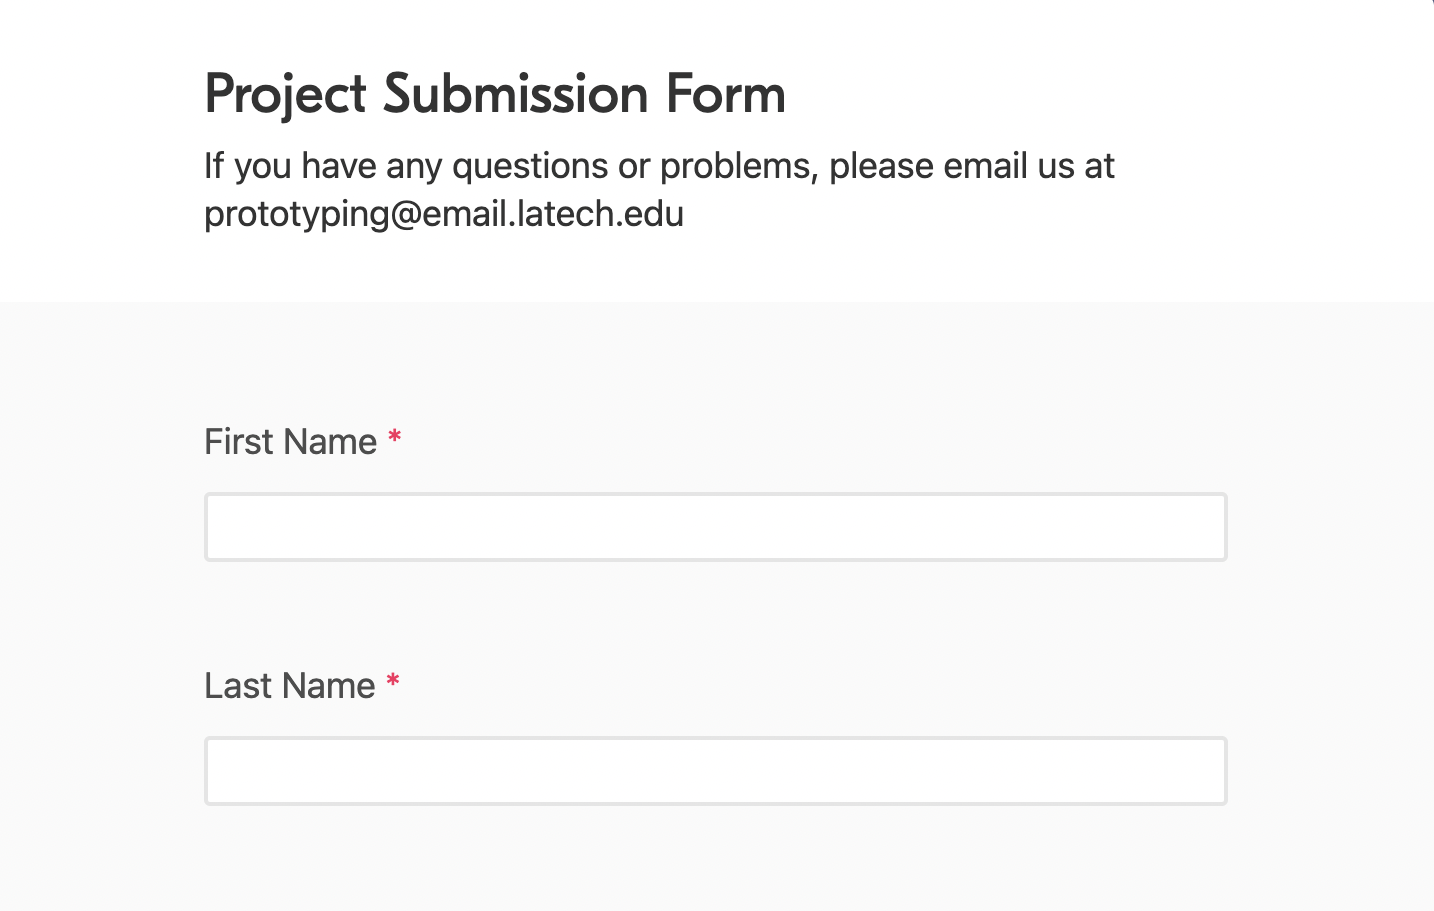Click the word "First" in the label

click(238, 442)
